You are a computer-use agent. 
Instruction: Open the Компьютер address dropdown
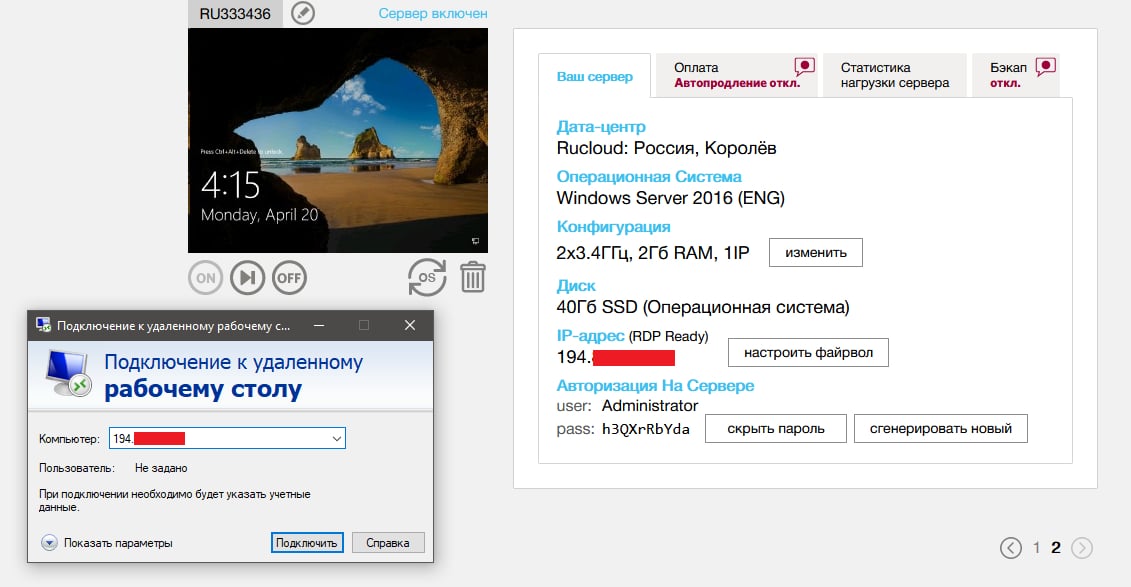click(x=338, y=437)
